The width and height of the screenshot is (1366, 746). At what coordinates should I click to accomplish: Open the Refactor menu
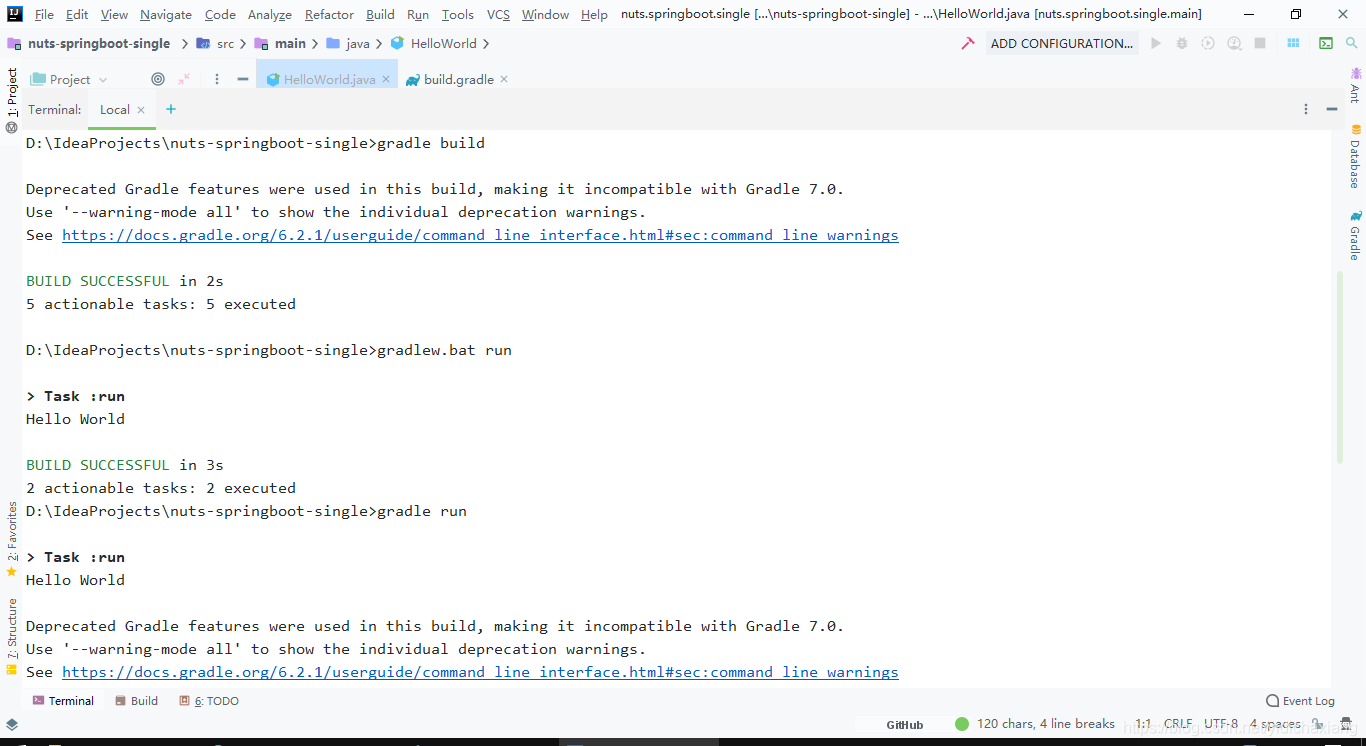click(x=329, y=14)
